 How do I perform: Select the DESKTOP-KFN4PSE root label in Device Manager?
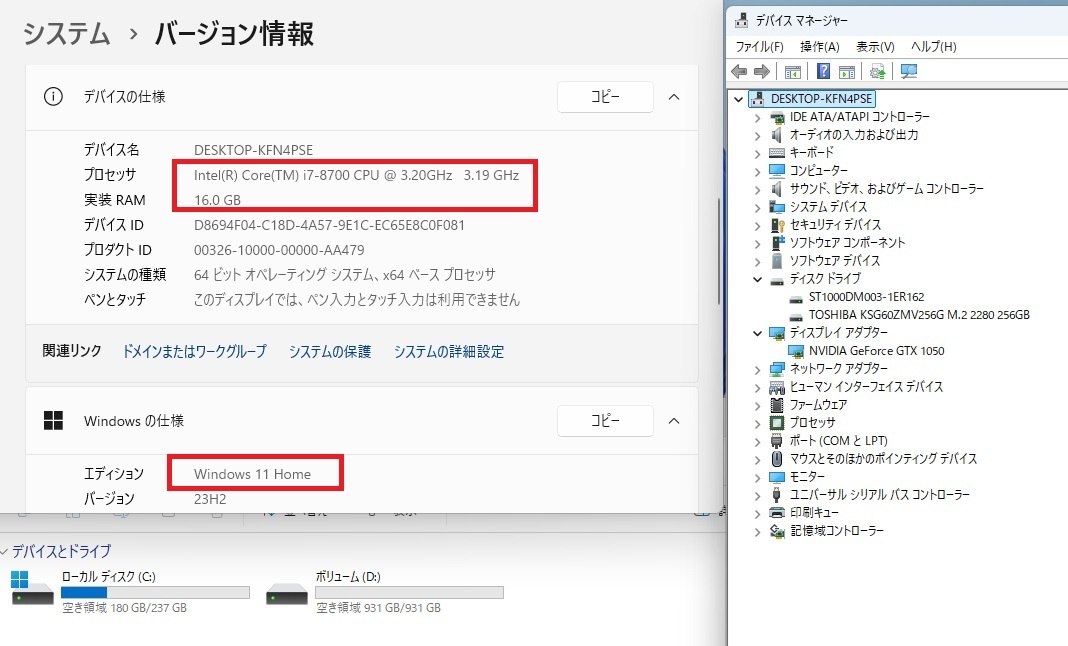pos(821,99)
